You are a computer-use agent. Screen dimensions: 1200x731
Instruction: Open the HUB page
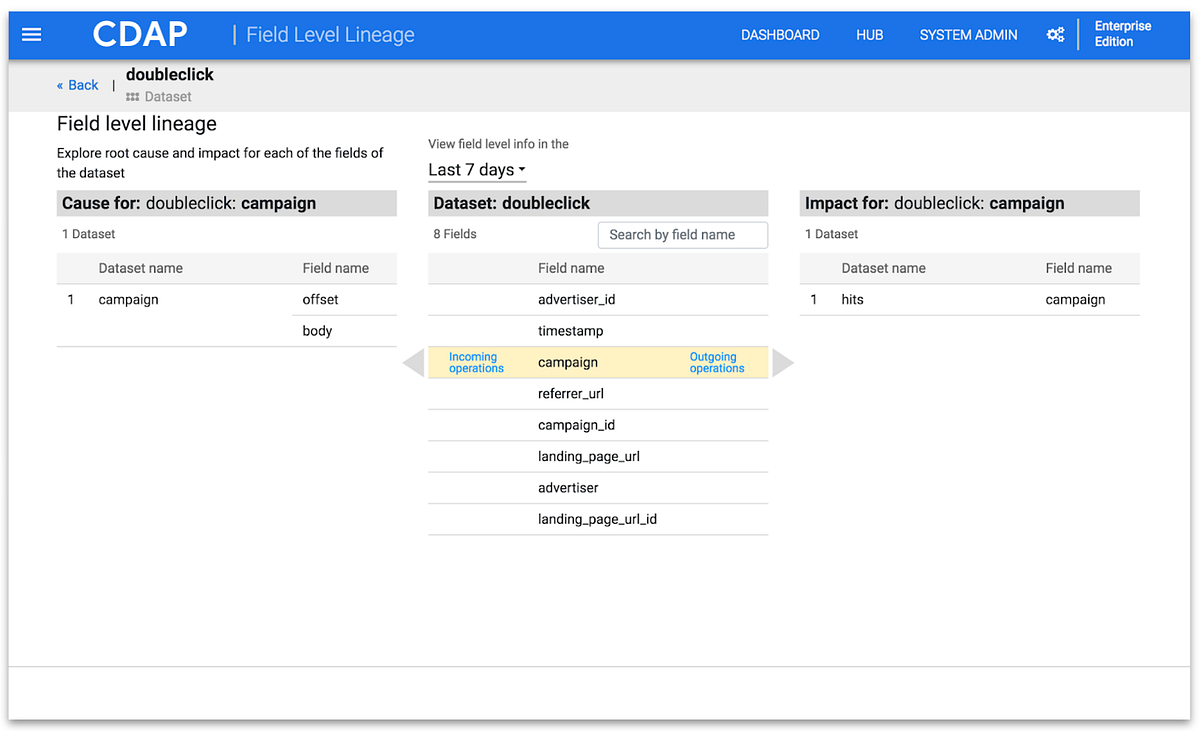tap(869, 34)
